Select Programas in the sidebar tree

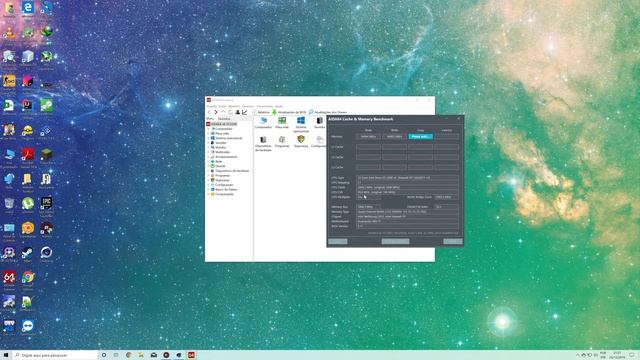(222, 176)
